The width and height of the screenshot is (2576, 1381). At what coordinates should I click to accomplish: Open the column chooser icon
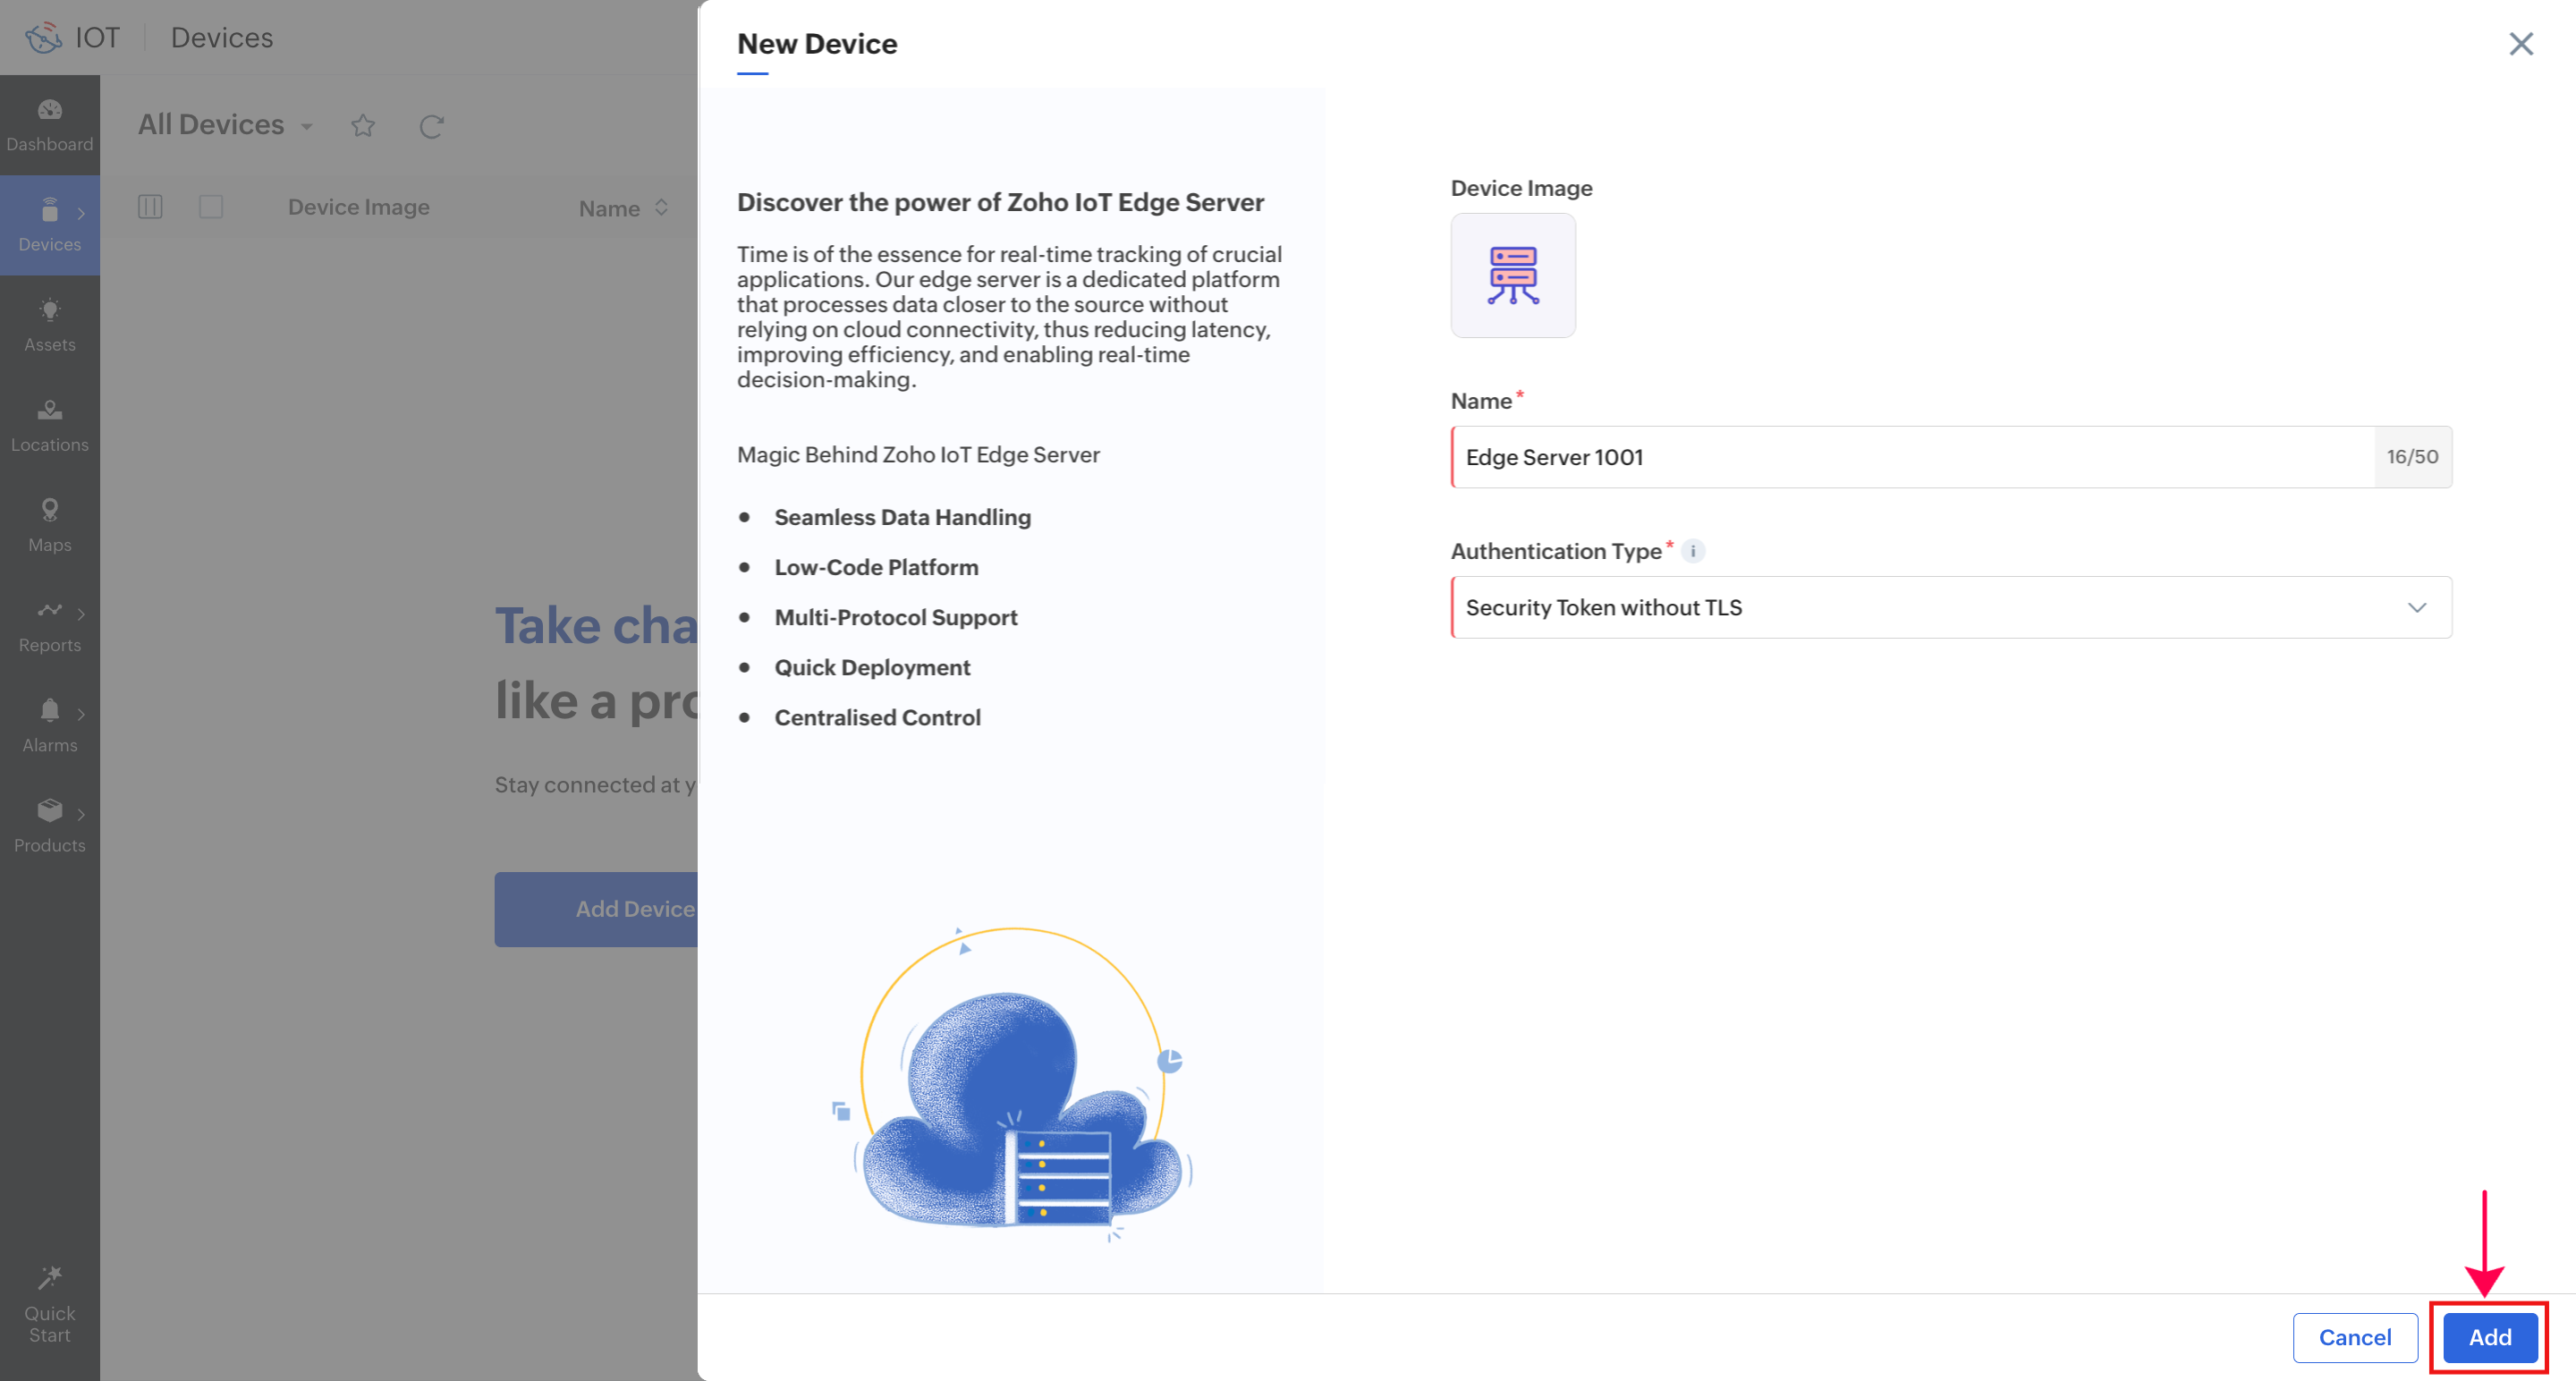tap(150, 207)
